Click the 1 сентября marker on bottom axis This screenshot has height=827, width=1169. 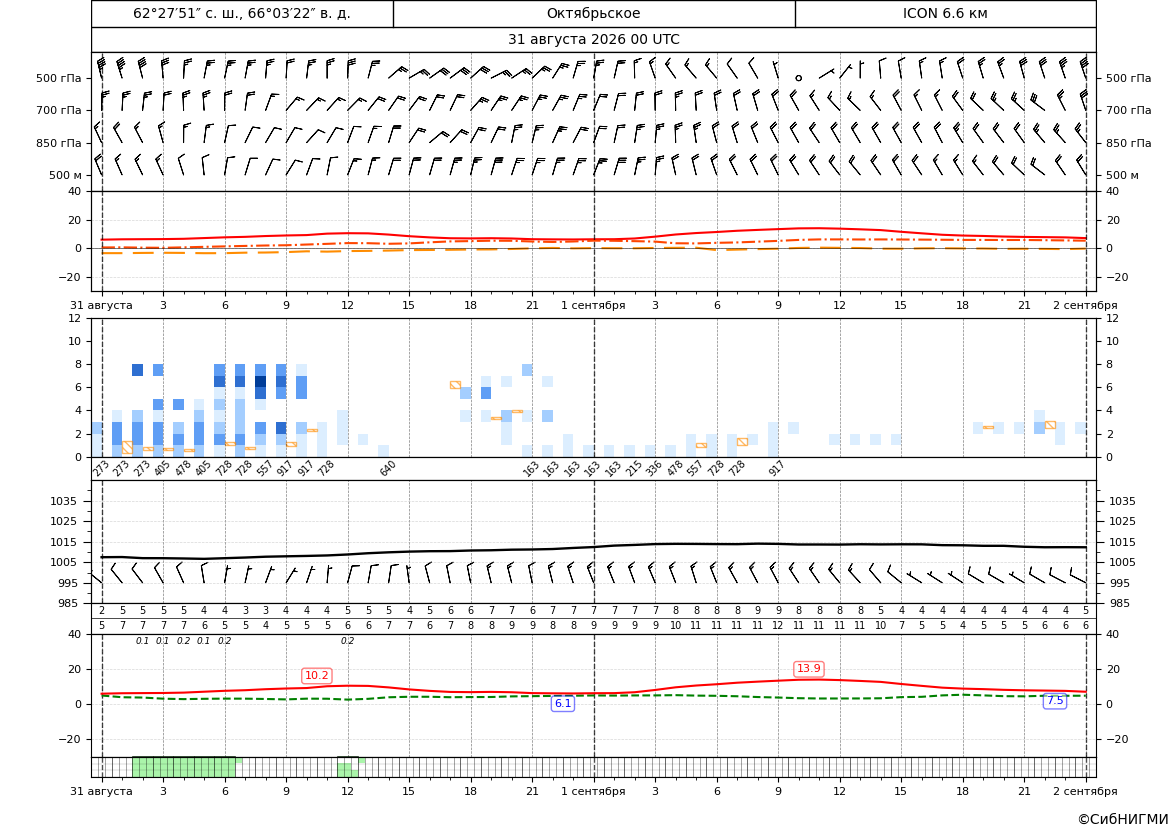[x=593, y=791]
